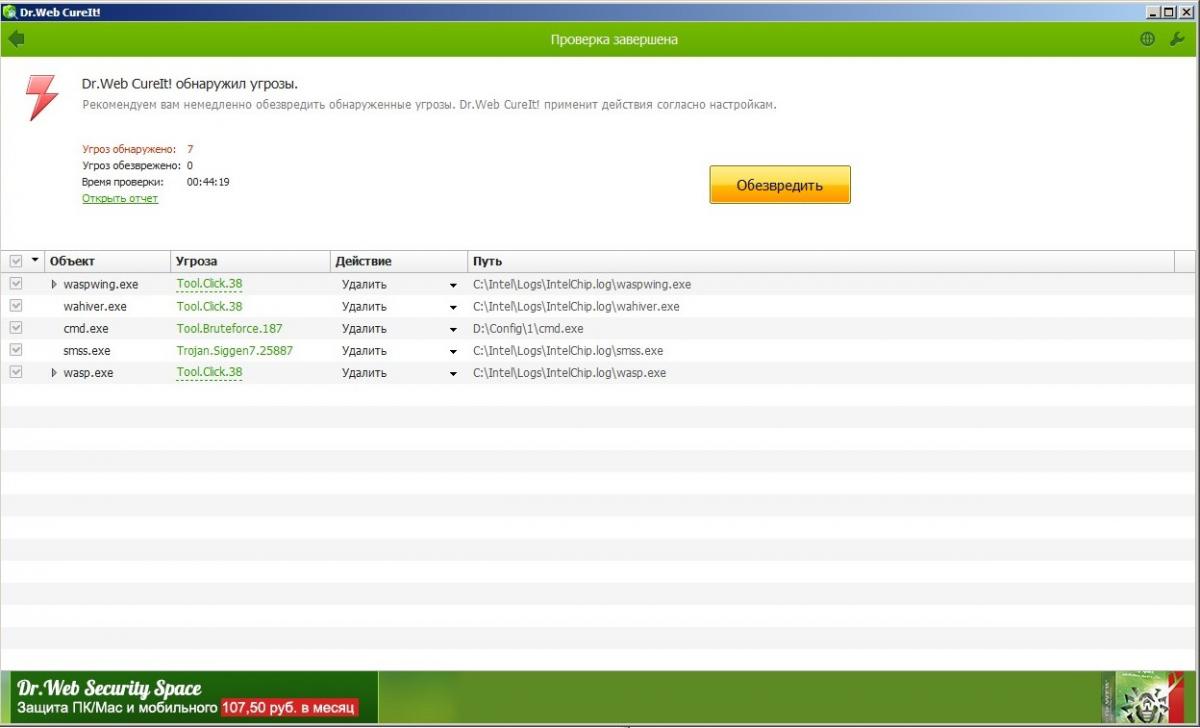Viewport: 1200px width, 728px height.
Task: Toggle checkbox for cmd.exe row
Action: tap(16, 328)
